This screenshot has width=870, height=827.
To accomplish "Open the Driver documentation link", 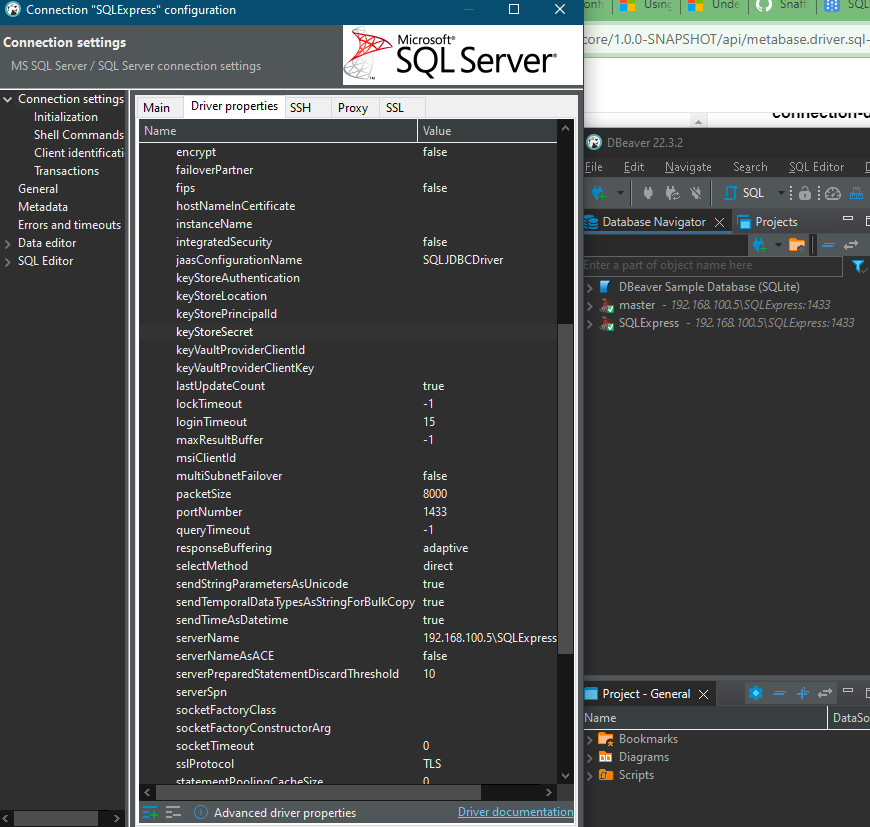I will (515, 812).
